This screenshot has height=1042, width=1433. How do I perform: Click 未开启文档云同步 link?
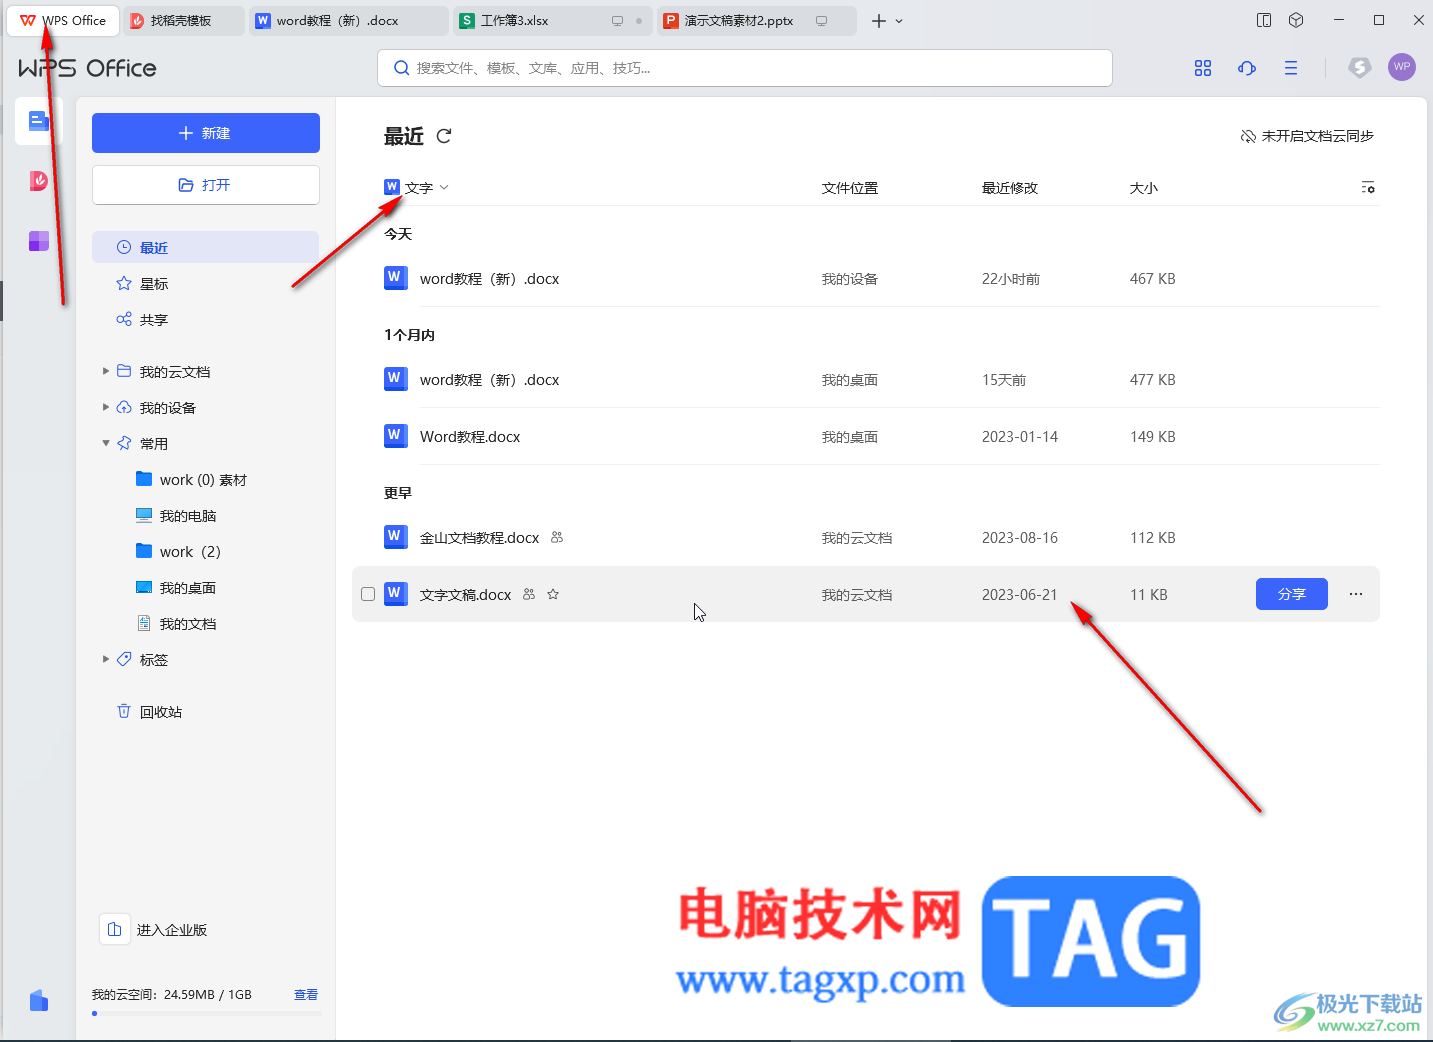[1307, 136]
